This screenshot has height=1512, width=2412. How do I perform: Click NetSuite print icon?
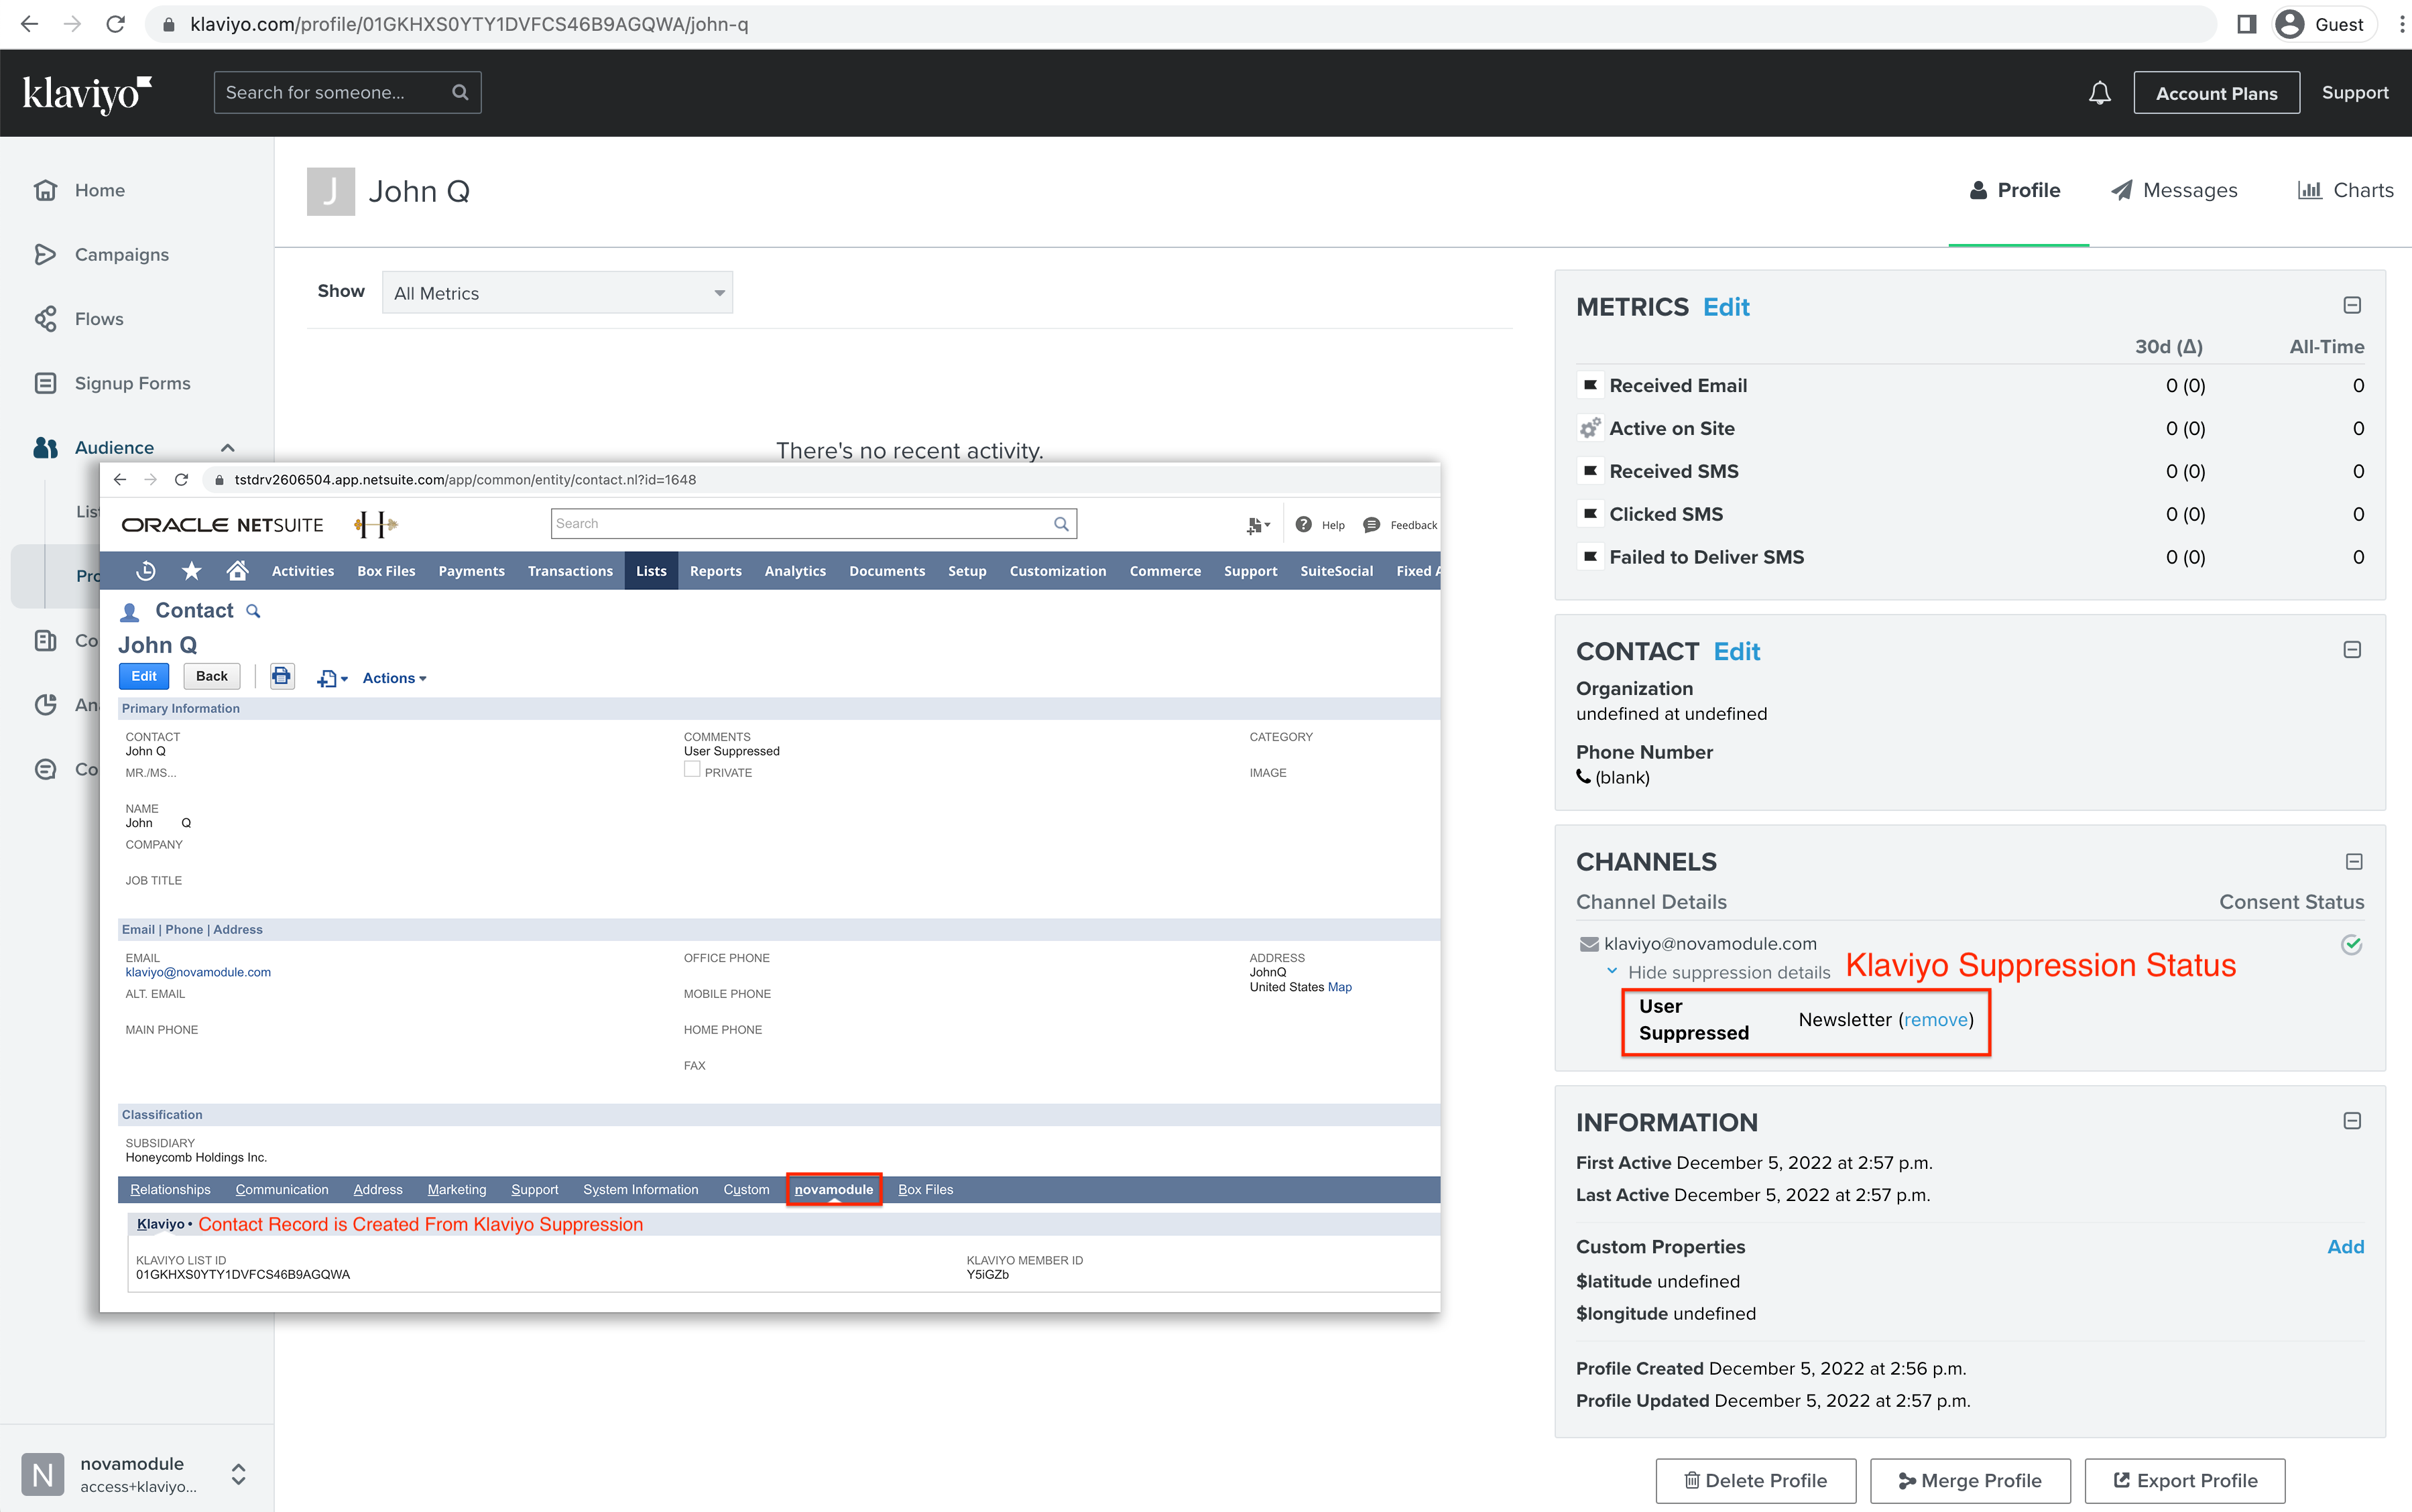point(282,677)
